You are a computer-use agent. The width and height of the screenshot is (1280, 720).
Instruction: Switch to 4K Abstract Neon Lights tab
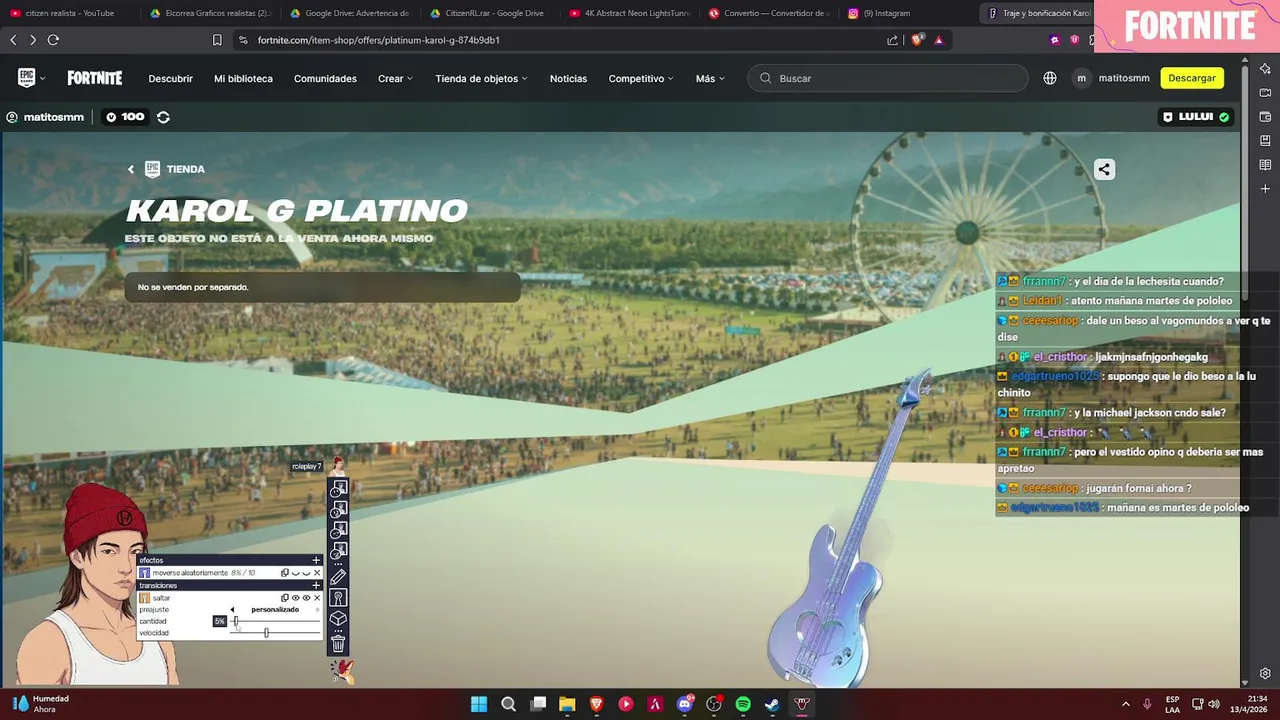(x=630, y=13)
